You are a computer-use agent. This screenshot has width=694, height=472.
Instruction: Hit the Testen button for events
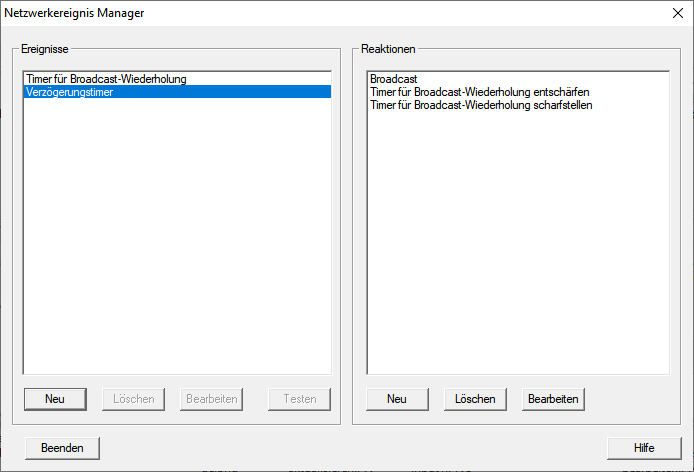[299, 399]
